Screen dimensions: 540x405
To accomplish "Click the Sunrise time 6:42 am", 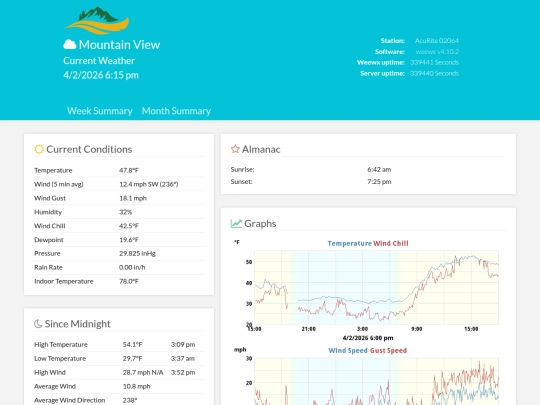I will point(379,169).
